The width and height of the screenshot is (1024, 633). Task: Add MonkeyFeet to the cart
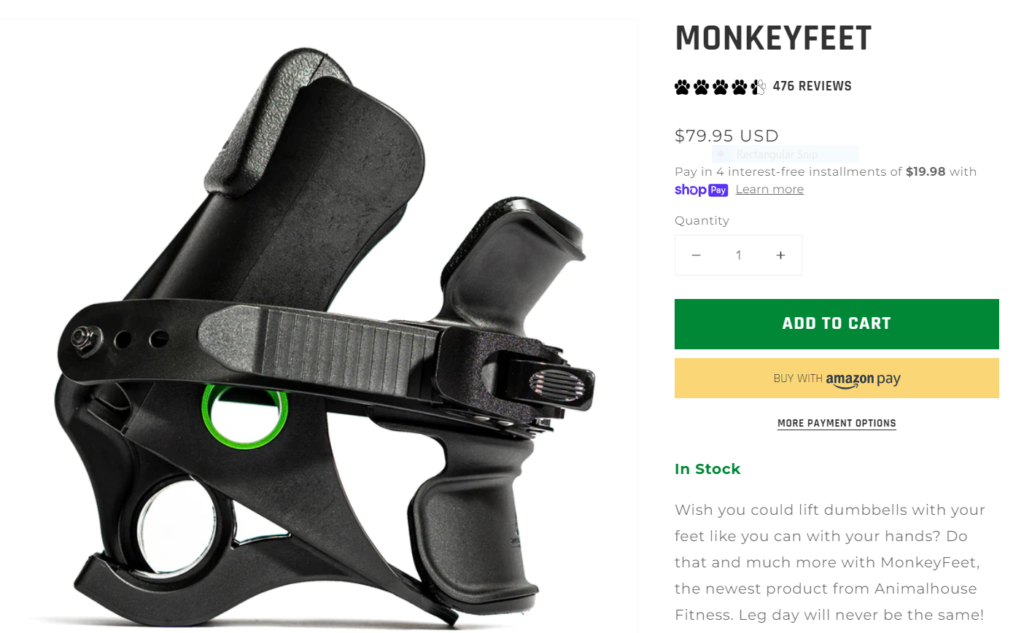coord(837,324)
